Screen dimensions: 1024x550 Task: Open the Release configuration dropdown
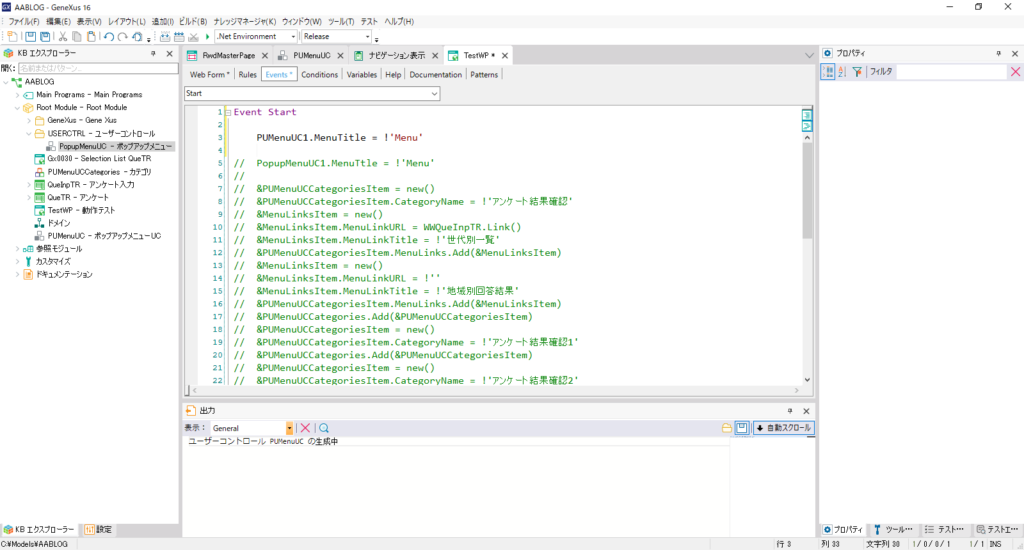coord(368,37)
